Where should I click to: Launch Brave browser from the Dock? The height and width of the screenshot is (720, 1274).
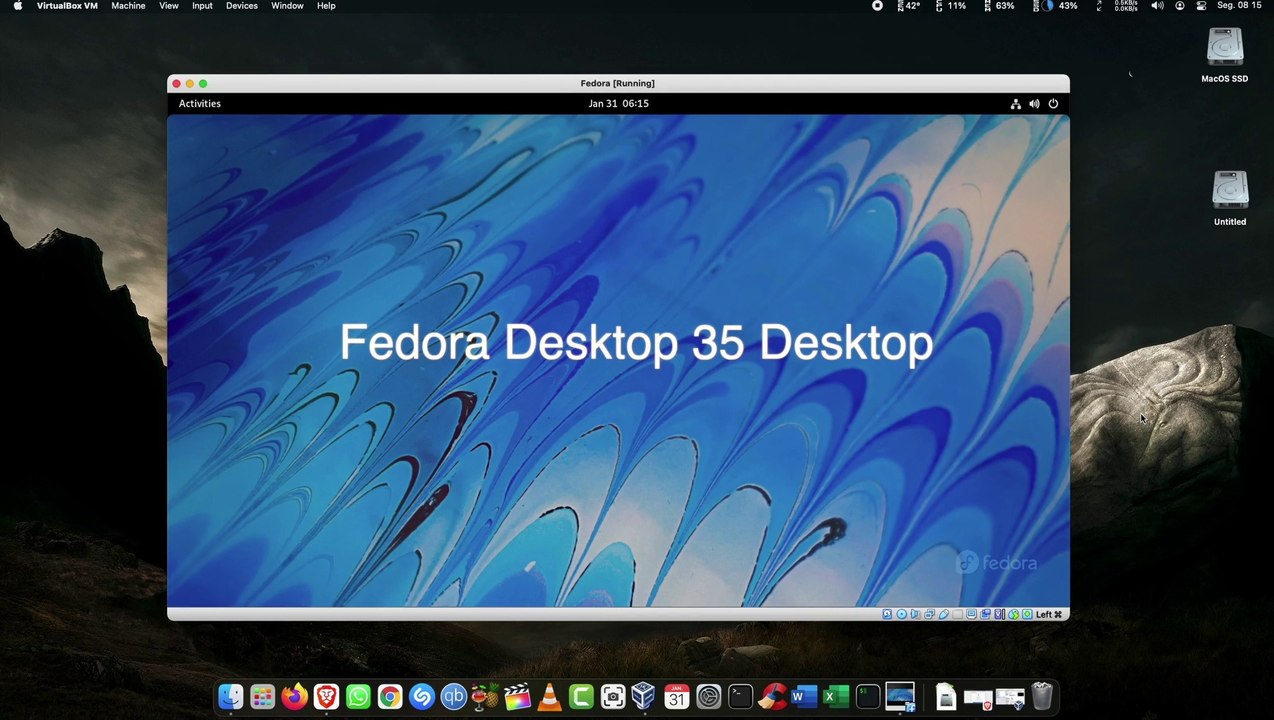tap(326, 697)
